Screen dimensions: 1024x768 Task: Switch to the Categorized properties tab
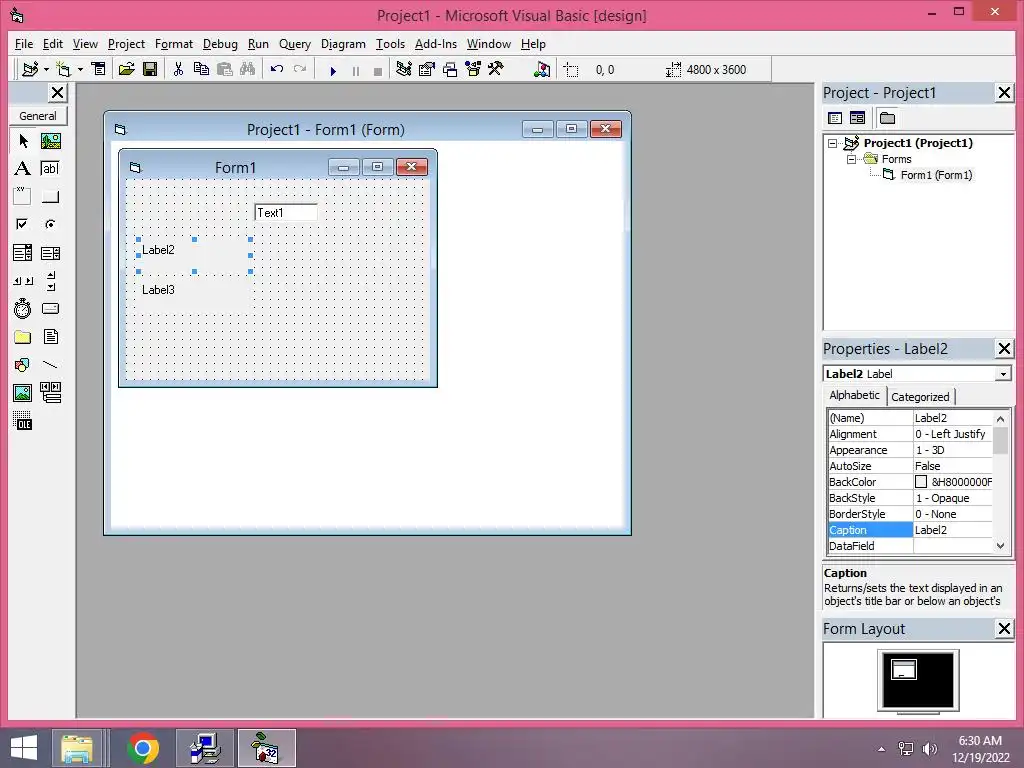(x=920, y=396)
